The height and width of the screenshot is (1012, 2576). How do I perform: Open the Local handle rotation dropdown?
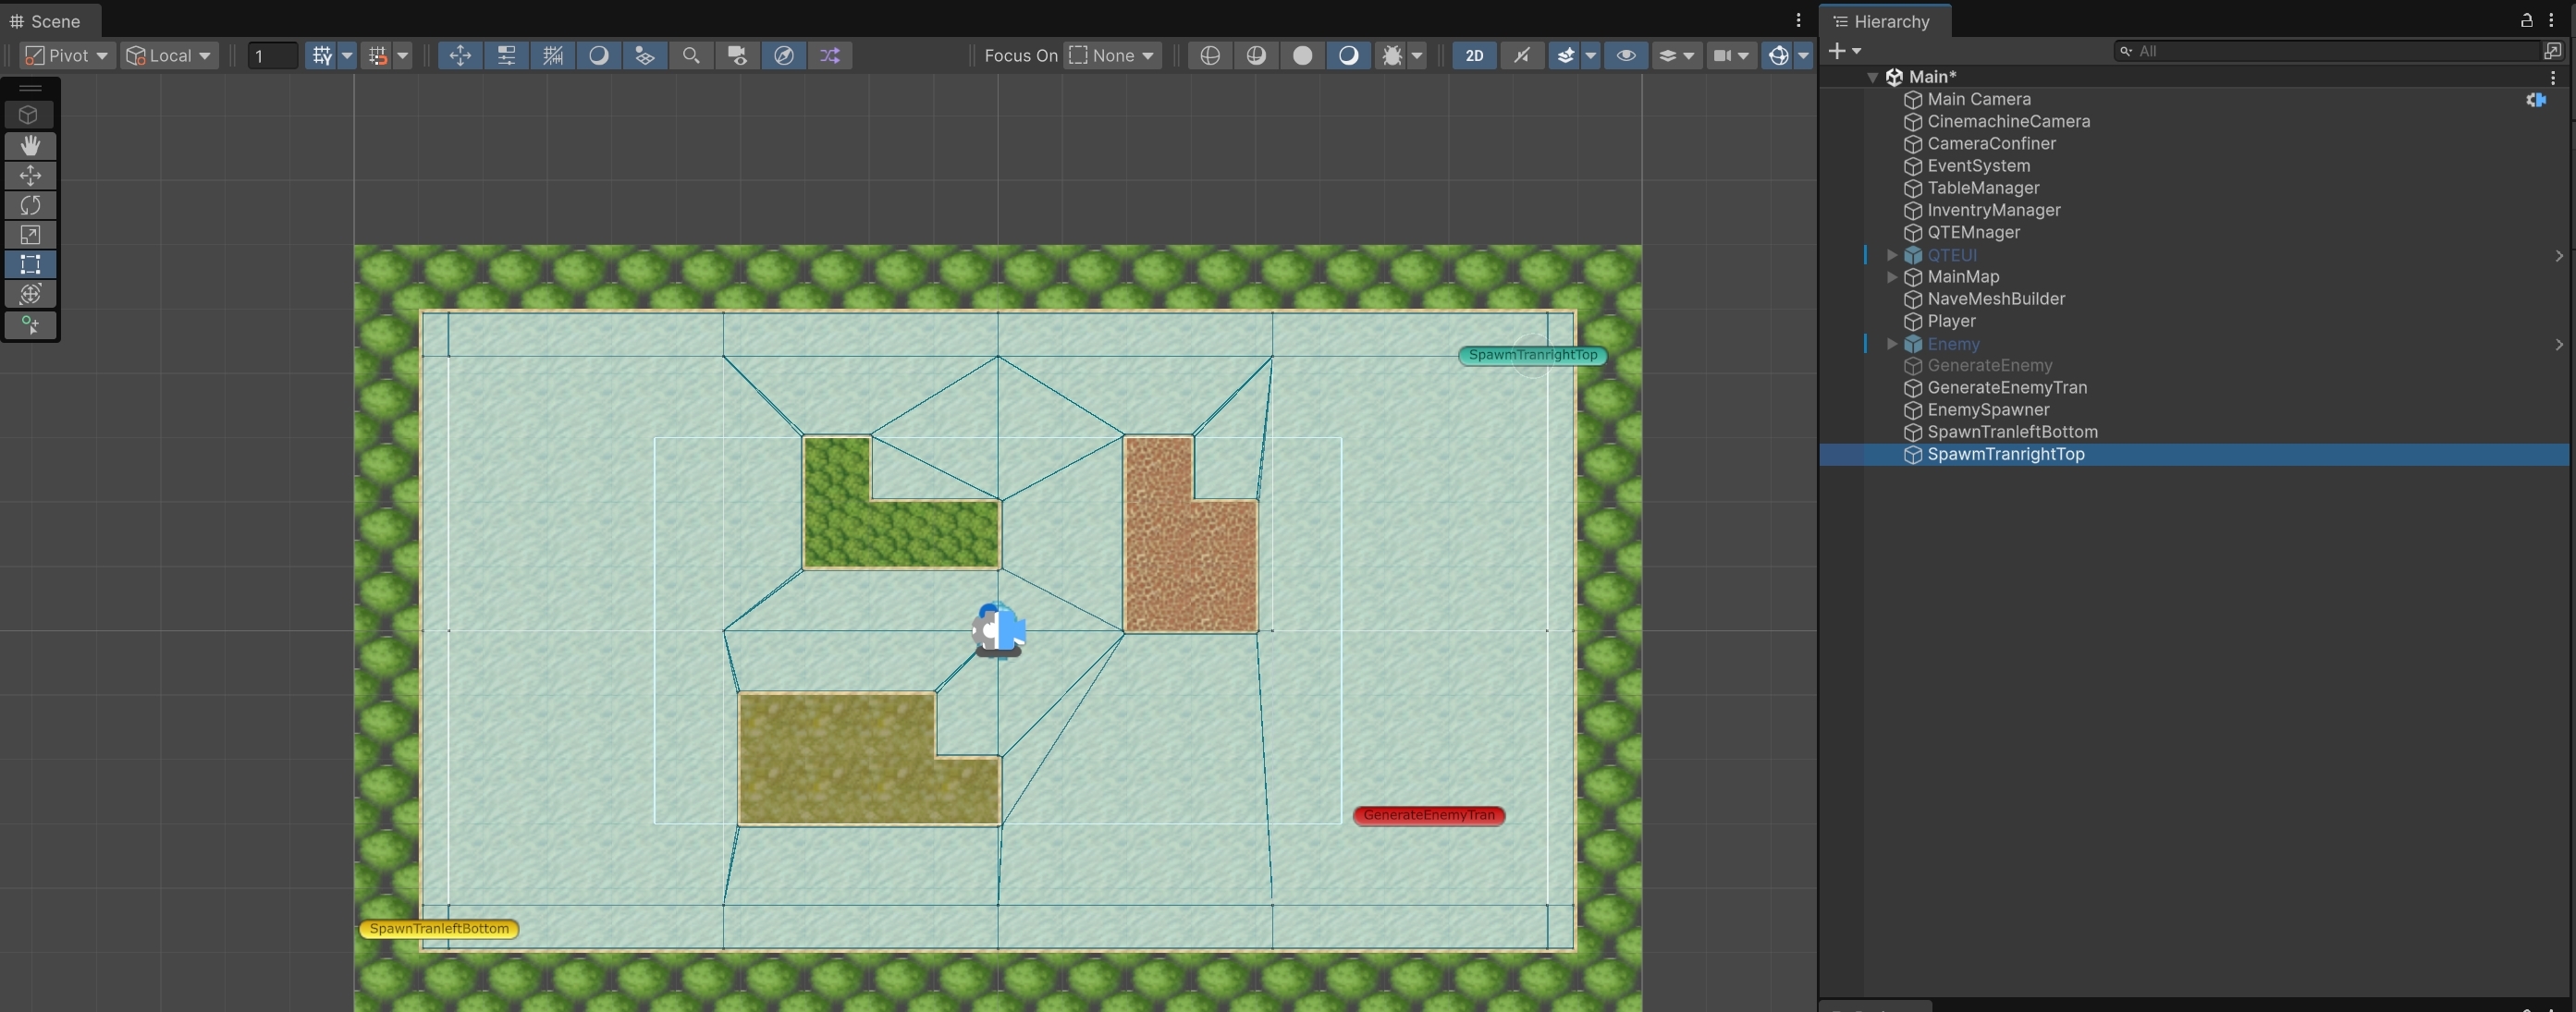(x=169, y=56)
